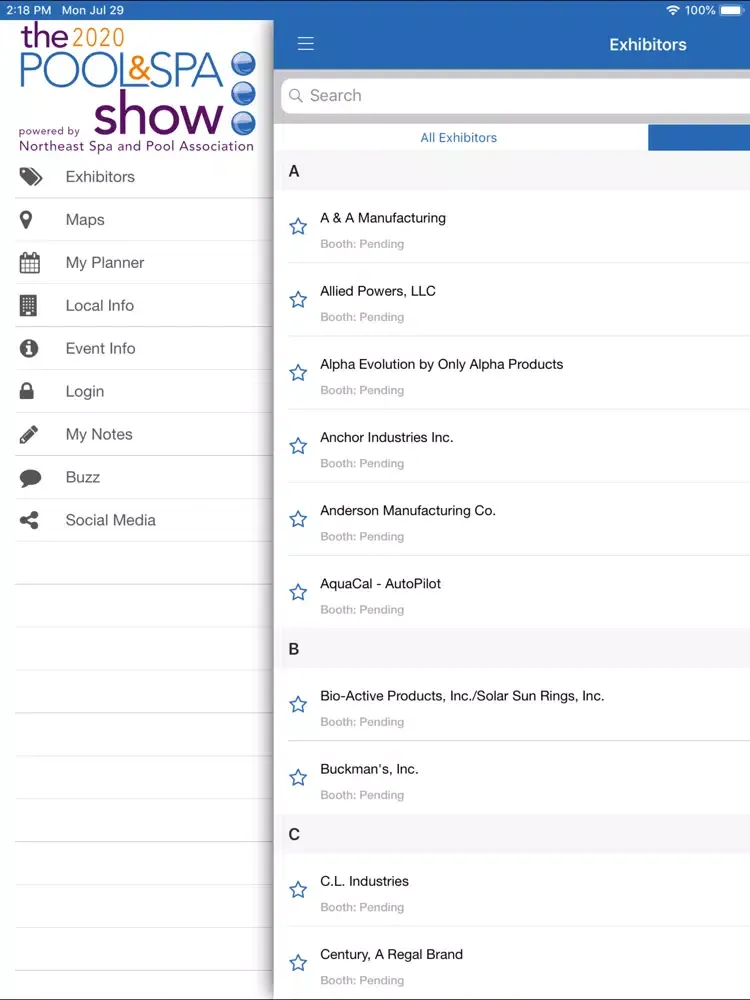The height and width of the screenshot is (1000, 750).
Task: Tap the hamburger menu icon
Action: (x=305, y=43)
